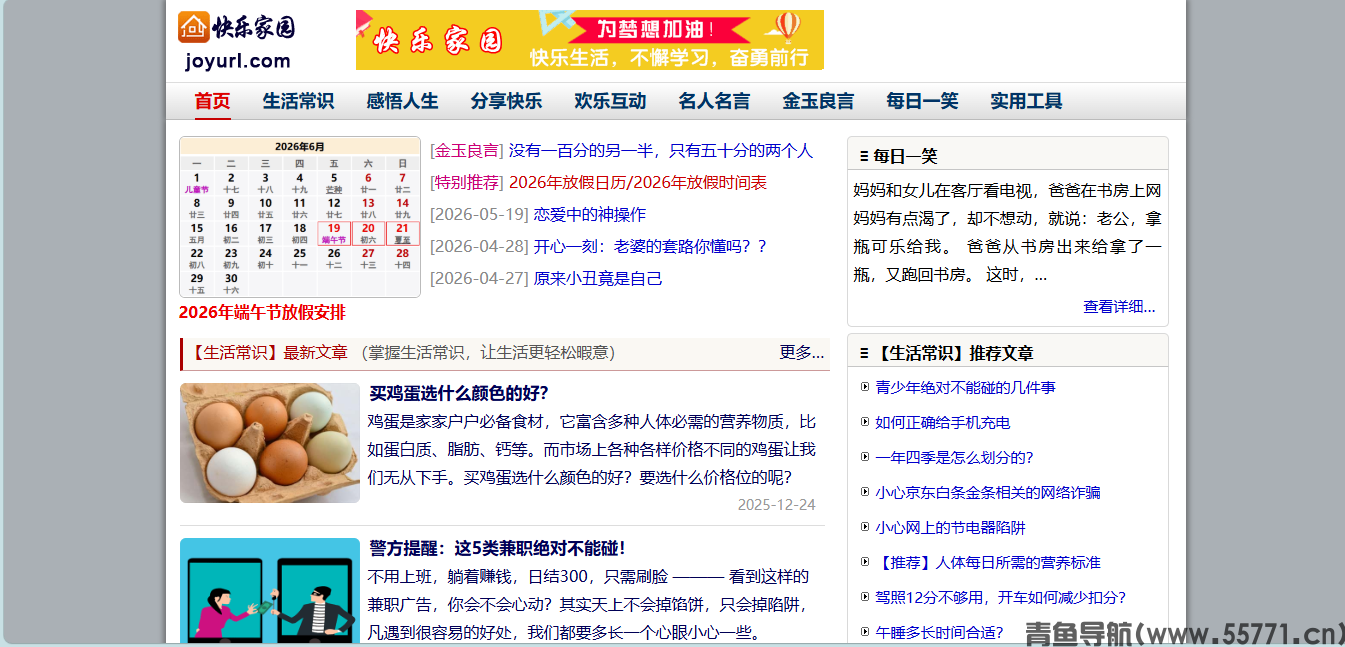Open 原来小丑竟是自己 article

click(x=598, y=279)
